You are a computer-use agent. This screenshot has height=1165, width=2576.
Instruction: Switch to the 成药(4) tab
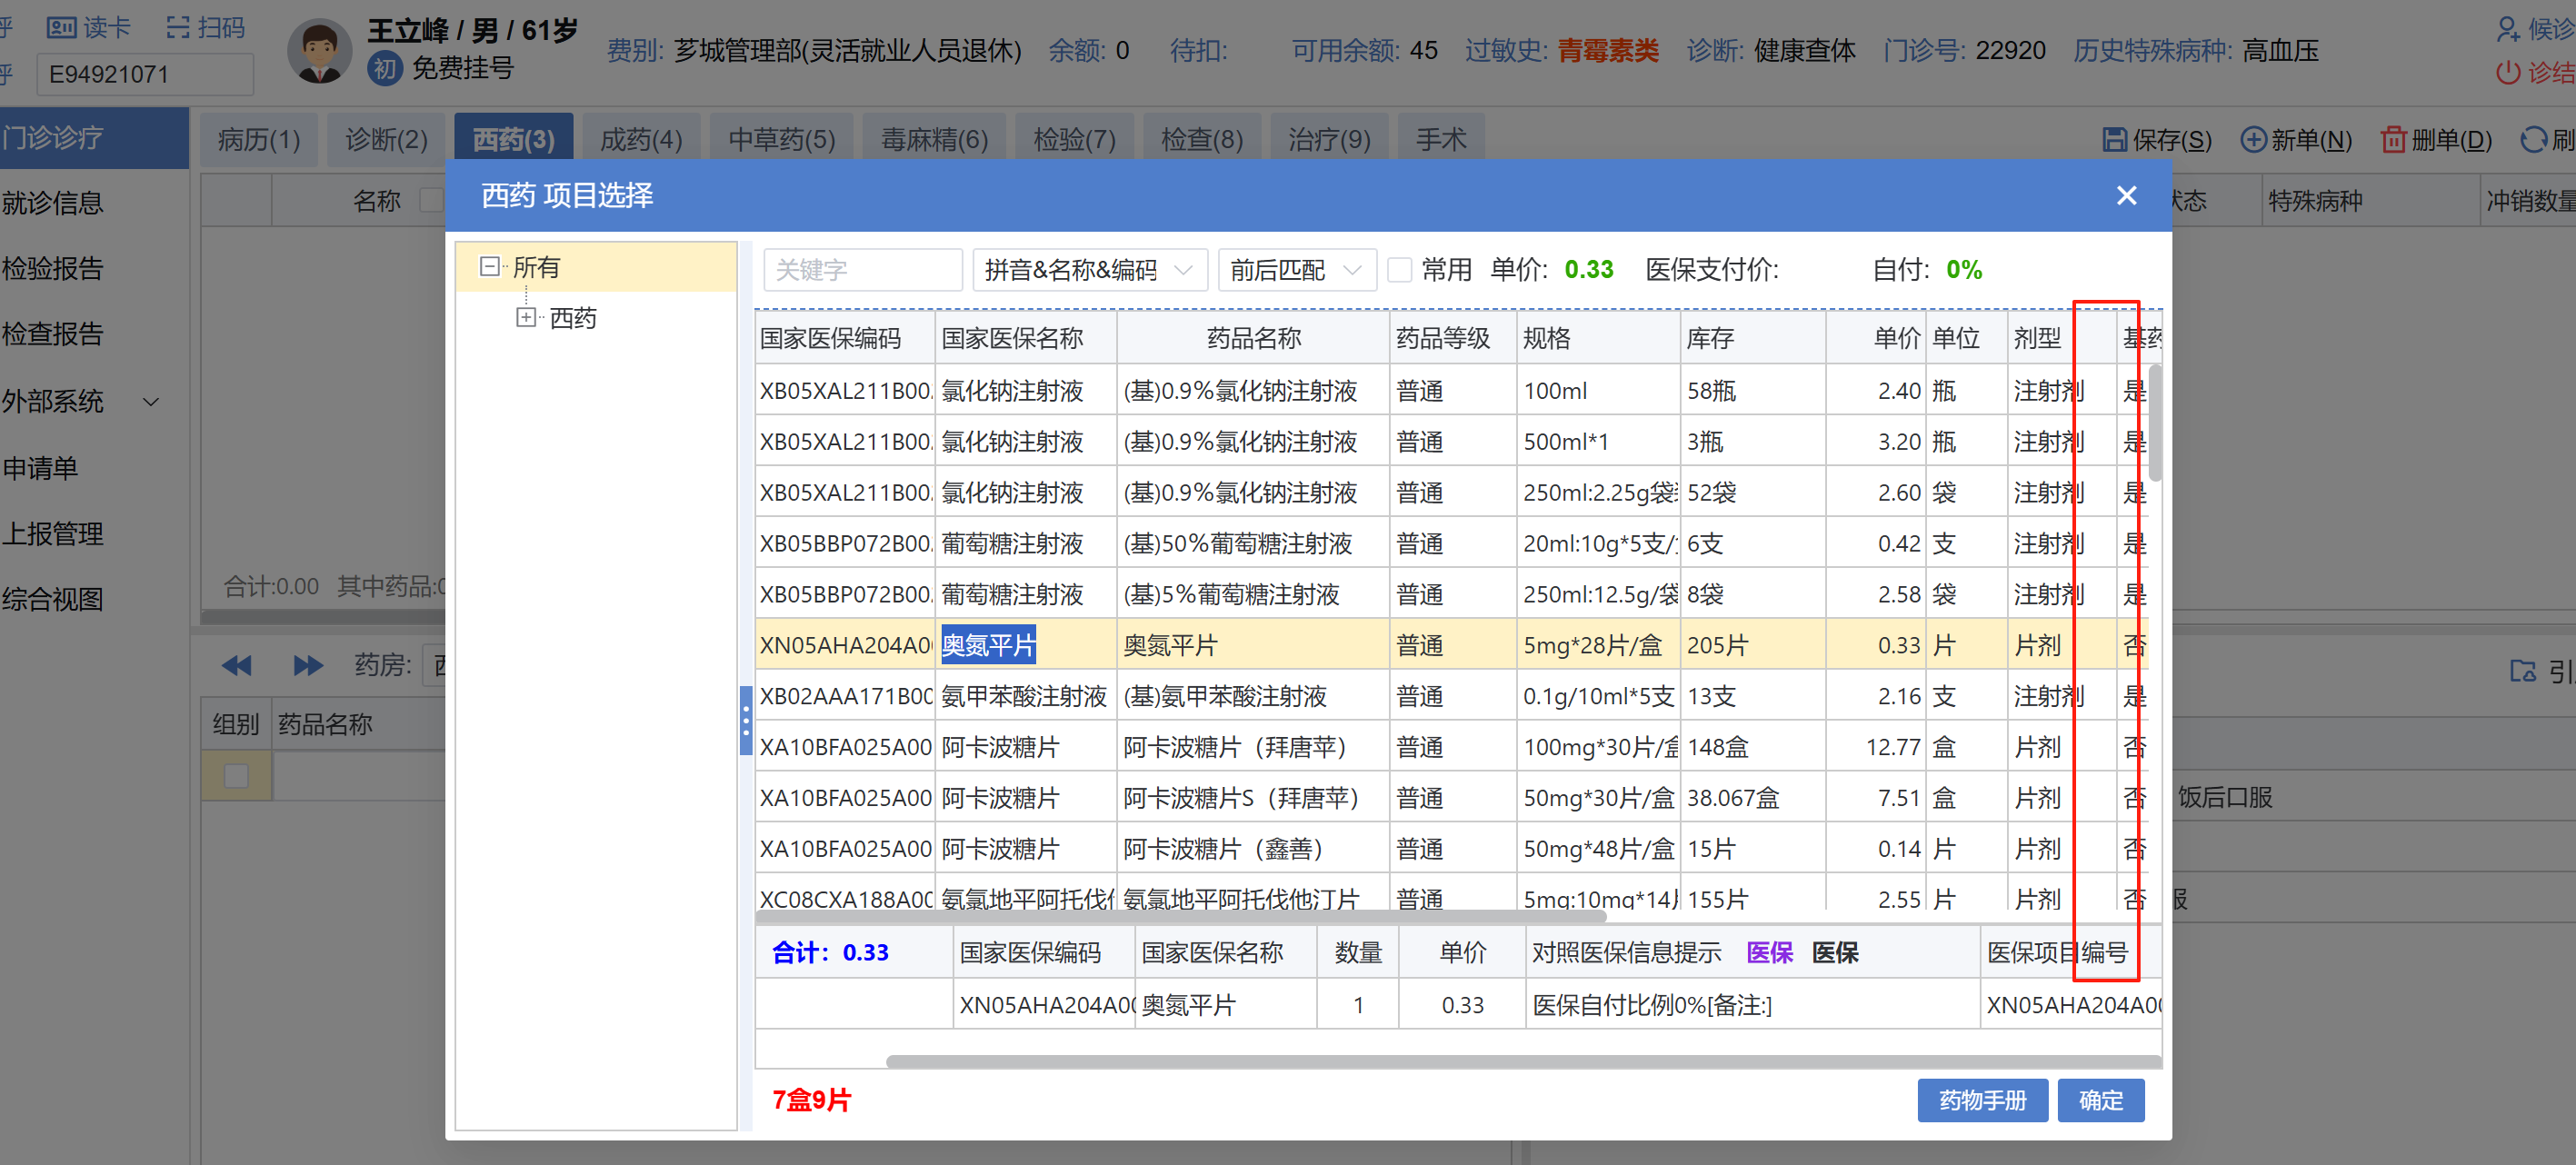coord(640,139)
